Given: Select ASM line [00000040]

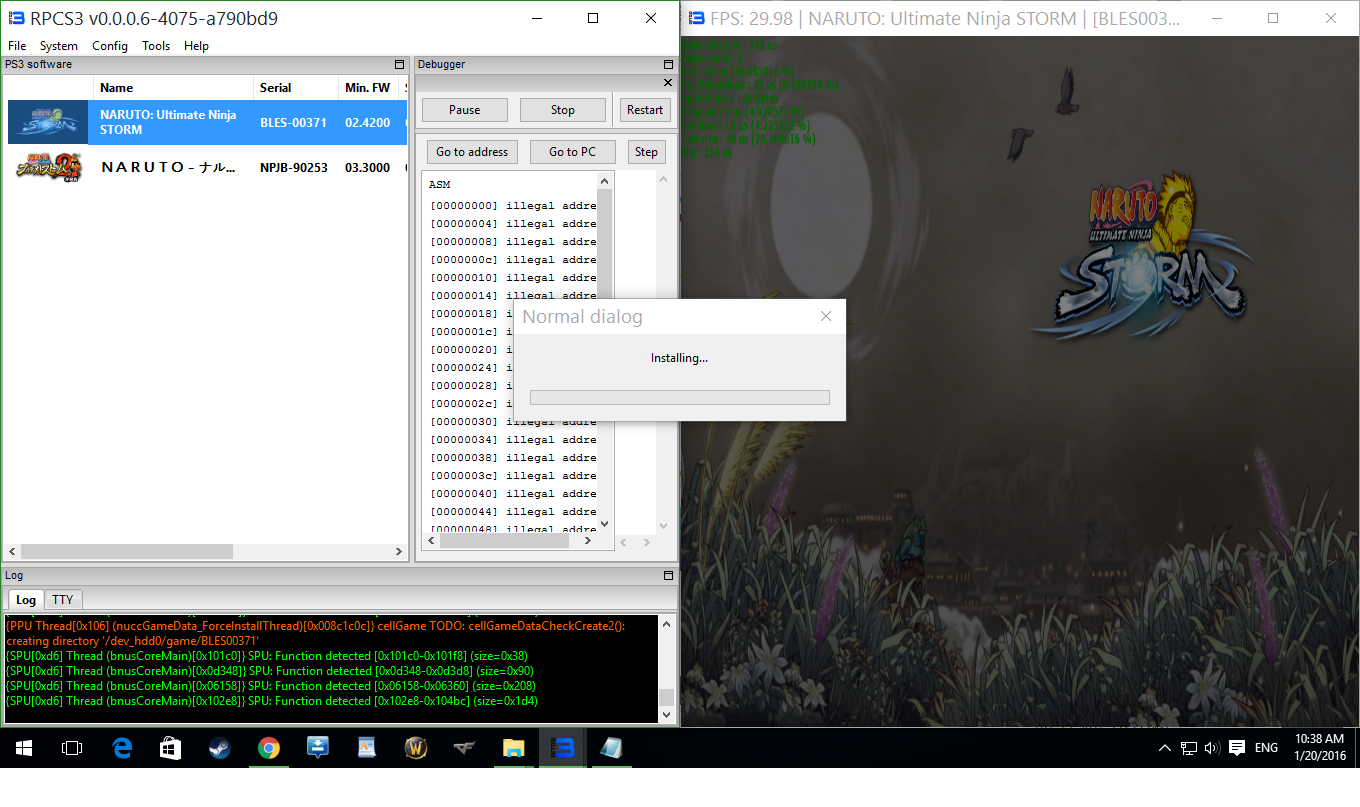Looking at the screenshot, I should point(513,494).
